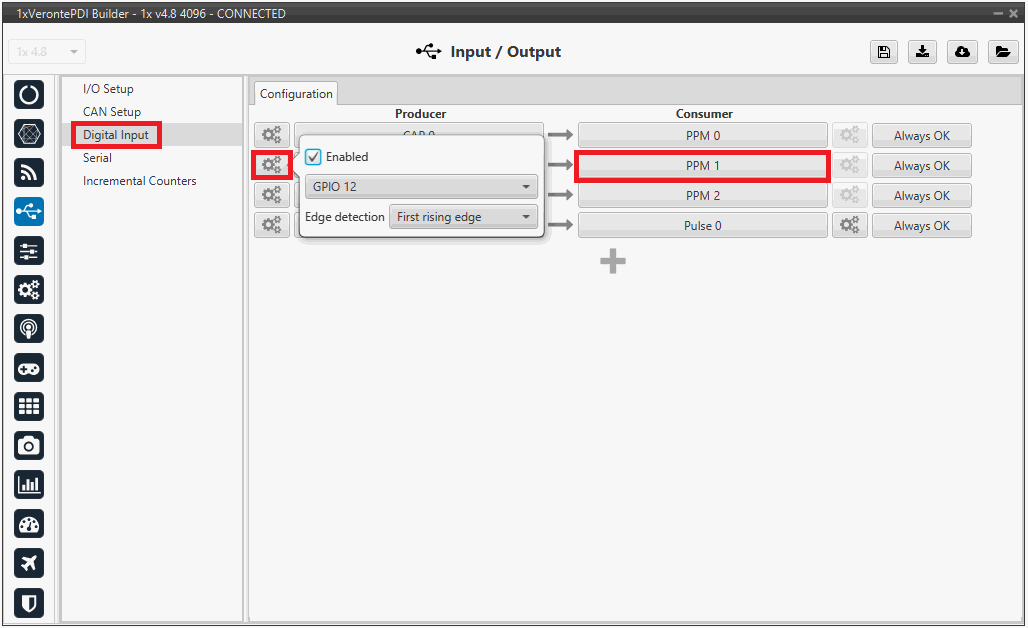Switch to the Configuration tab
This screenshot has width=1028, height=628.
pyautogui.click(x=296, y=94)
